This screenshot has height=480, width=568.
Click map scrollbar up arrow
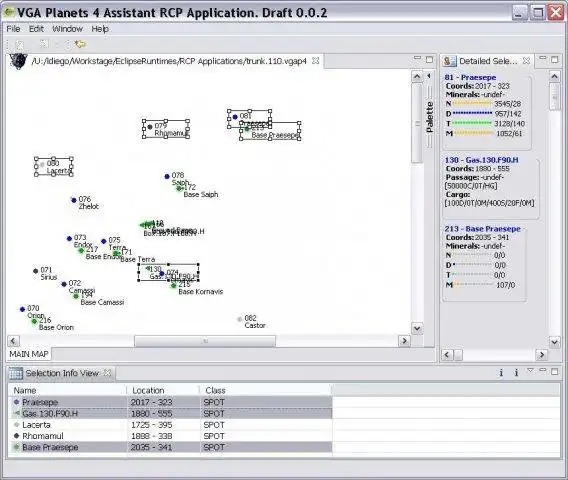[417, 76]
